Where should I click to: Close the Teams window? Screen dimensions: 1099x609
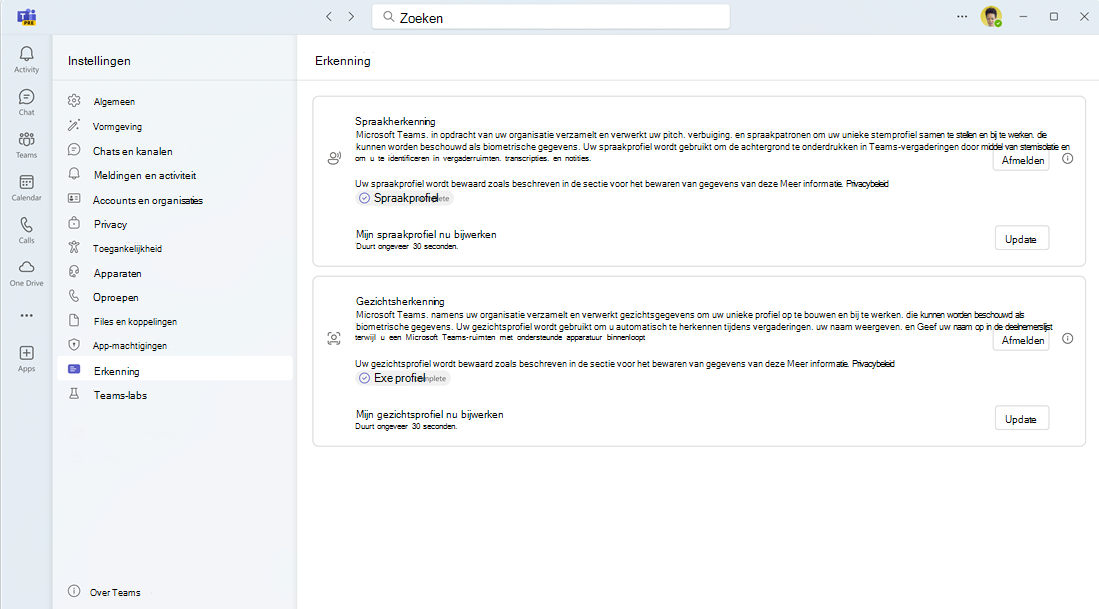[1084, 17]
